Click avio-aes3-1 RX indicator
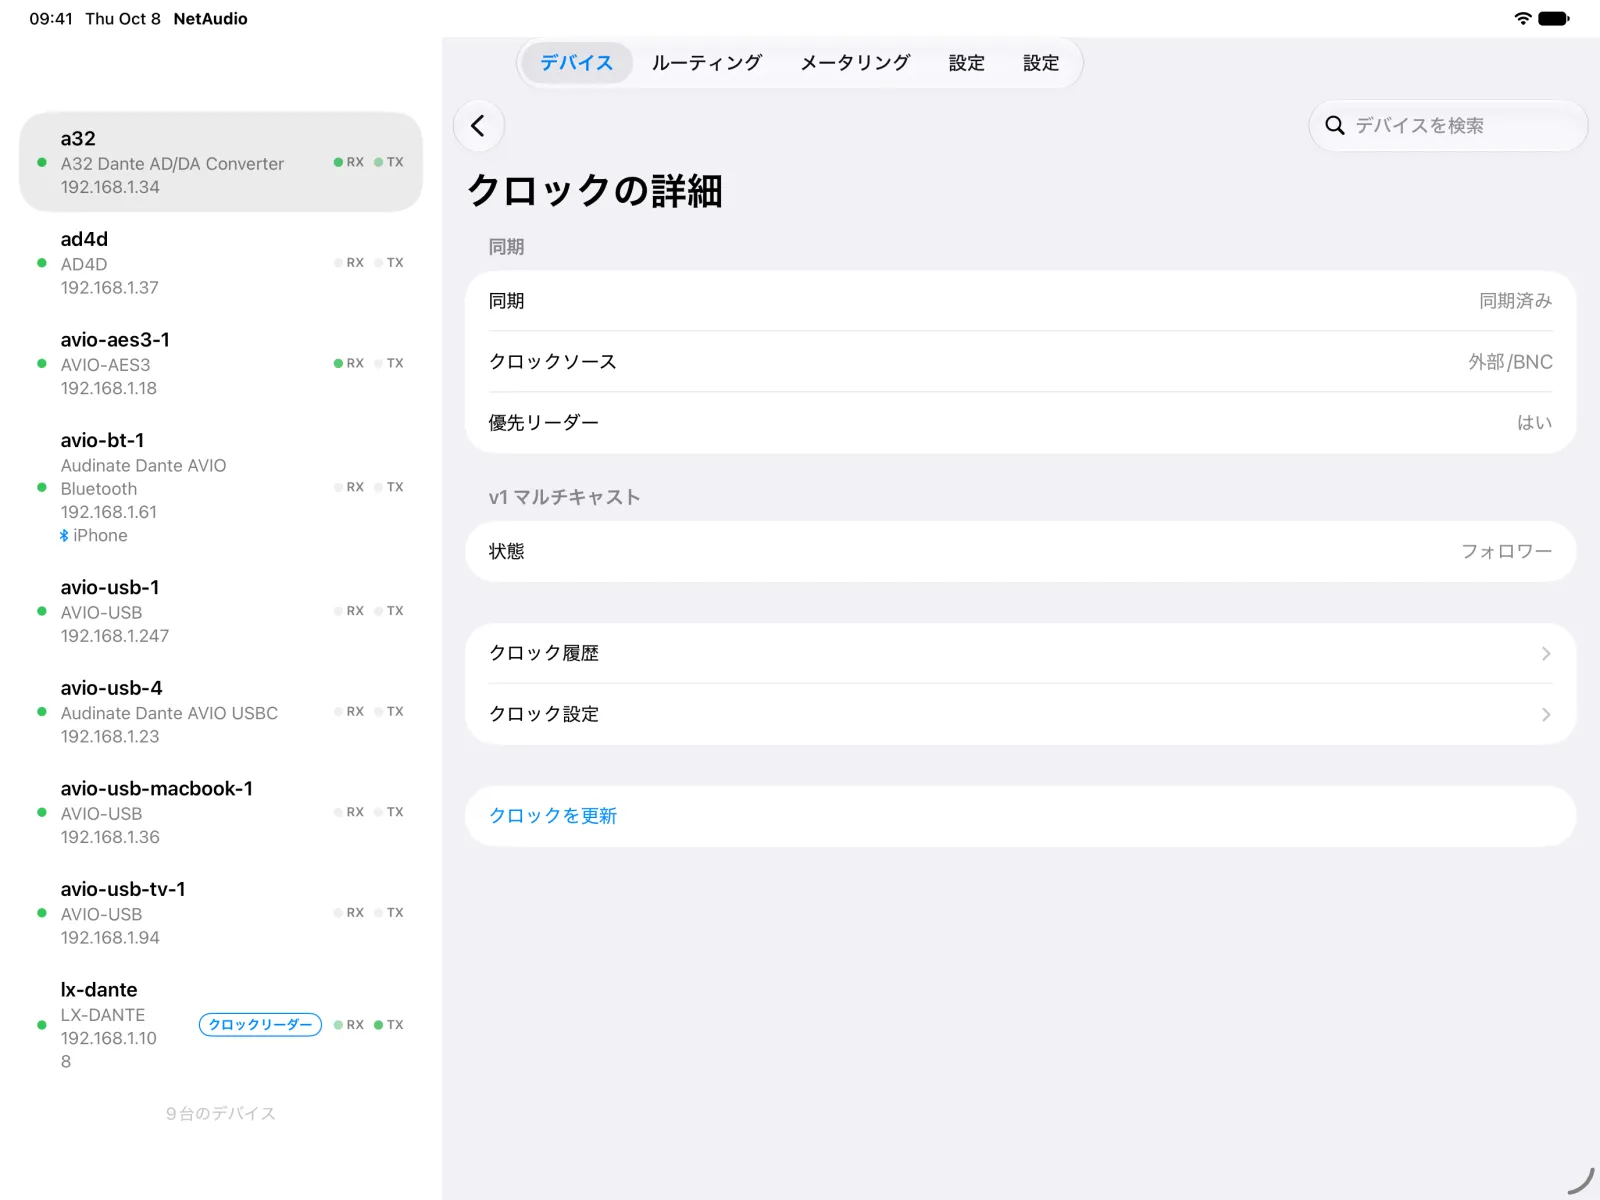This screenshot has width=1600, height=1200. pos(349,363)
